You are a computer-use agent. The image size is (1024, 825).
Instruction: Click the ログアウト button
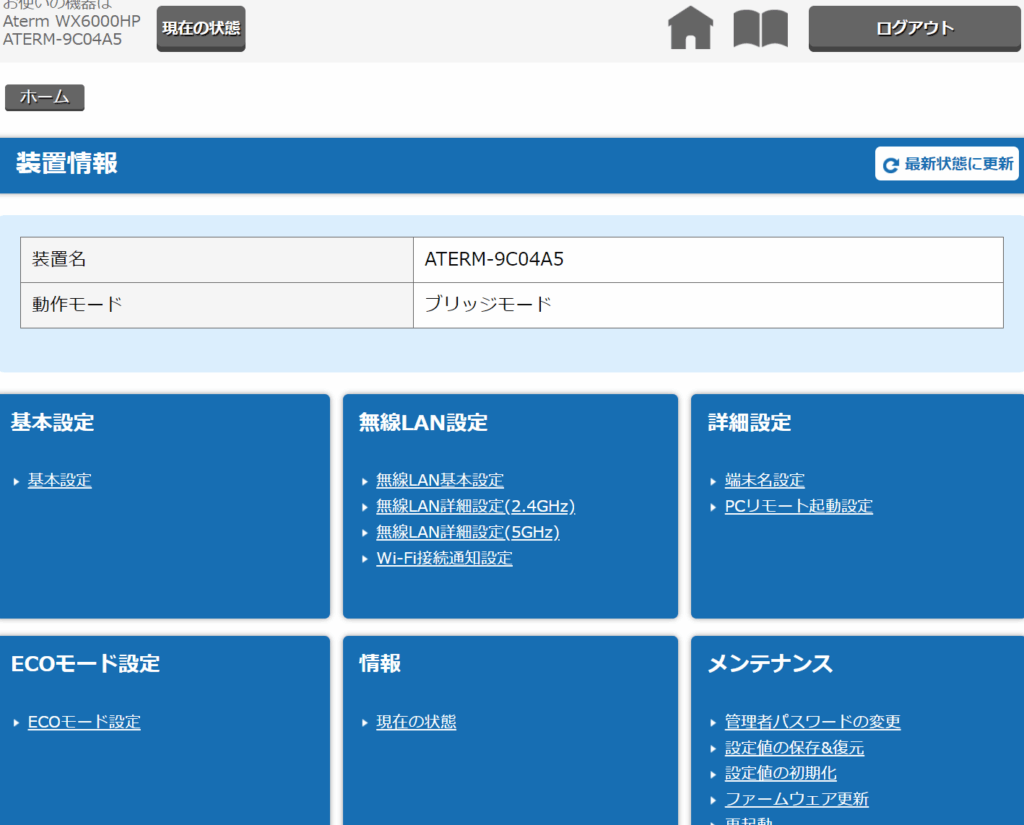(914, 28)
